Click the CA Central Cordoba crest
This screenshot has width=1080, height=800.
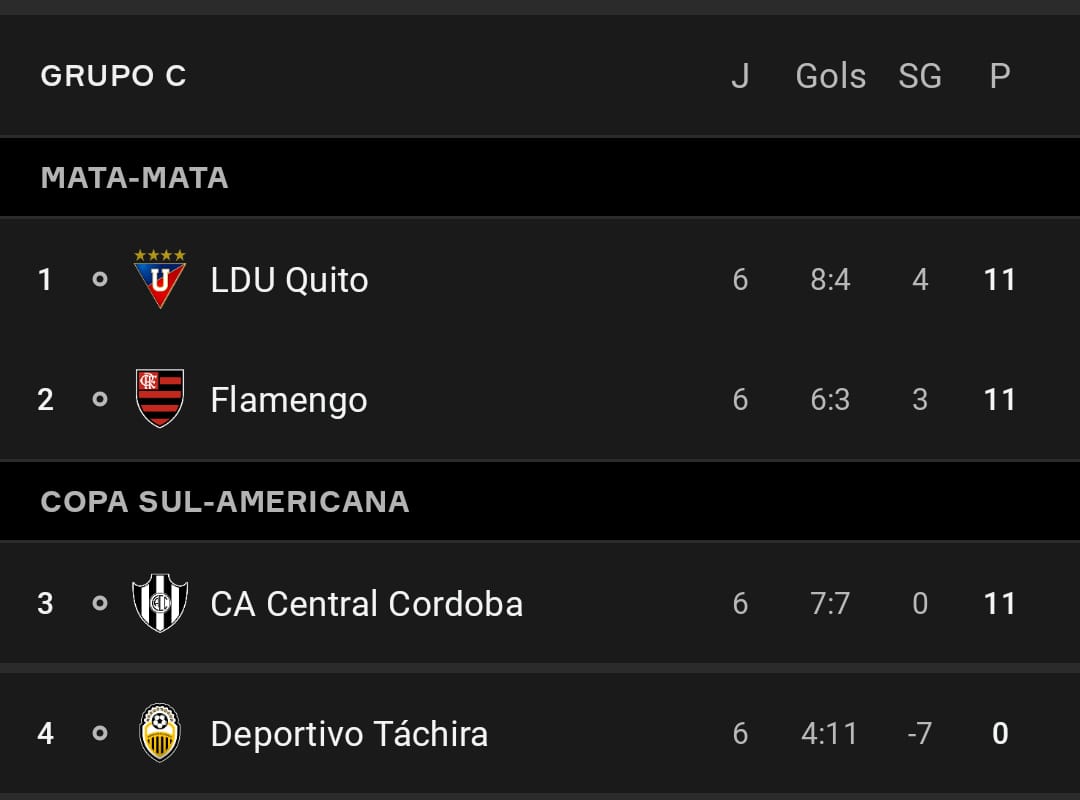pos(160,603)
